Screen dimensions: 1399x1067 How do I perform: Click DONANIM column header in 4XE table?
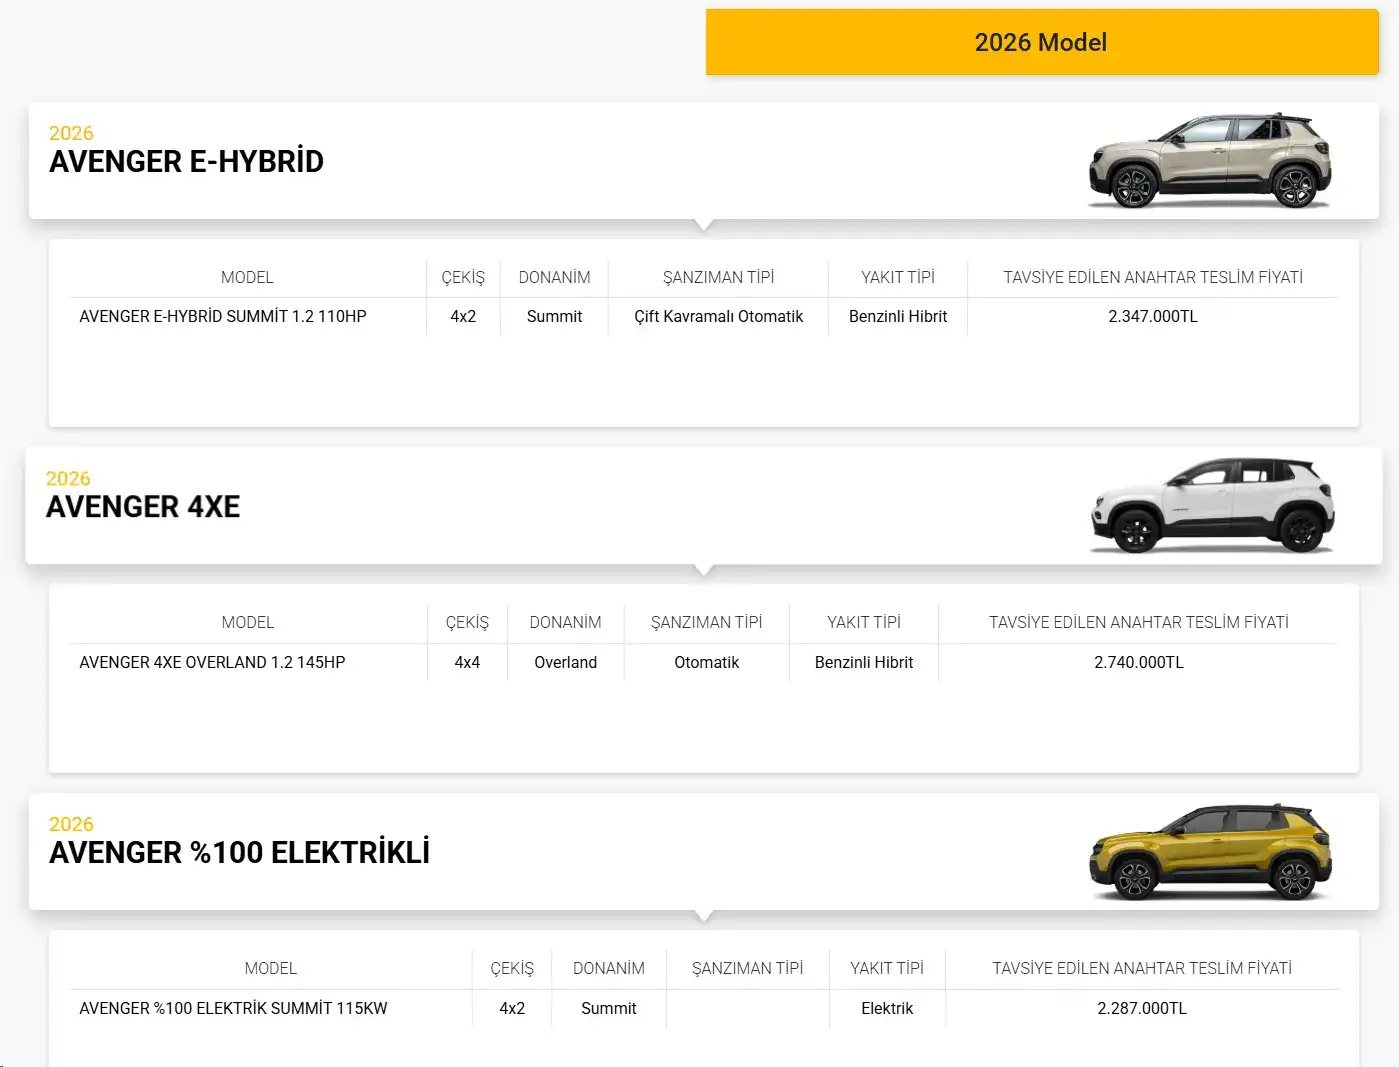pyautogui.click(x=566, y=622)
